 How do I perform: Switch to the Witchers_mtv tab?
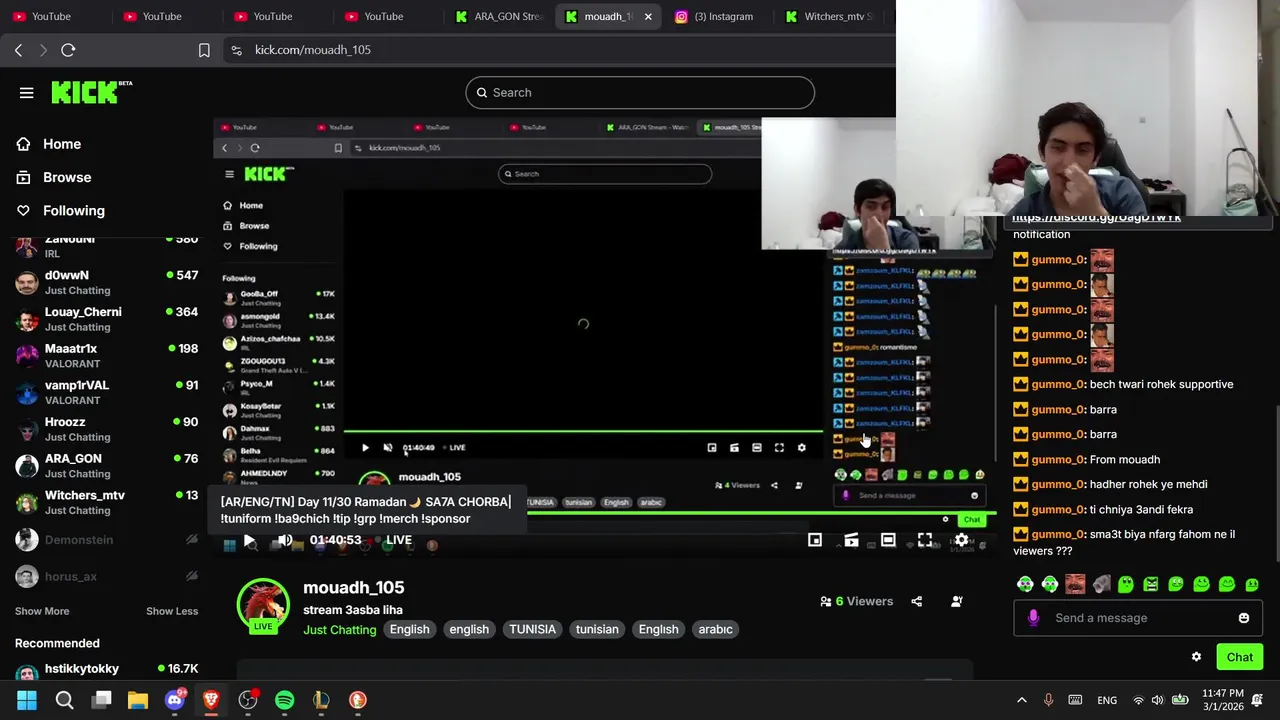click(830, 16)
